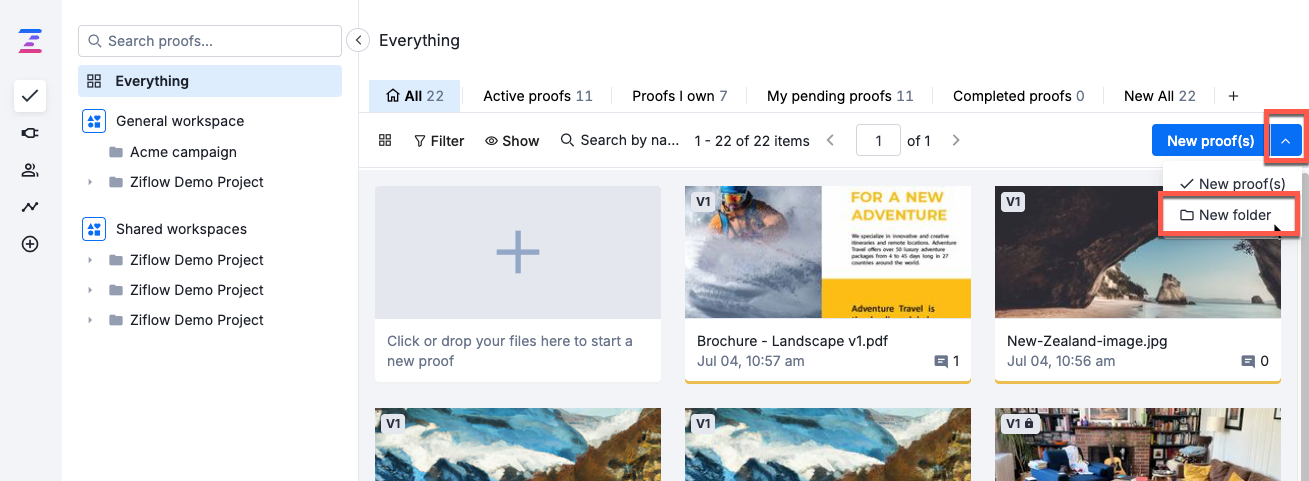Screen dimensions: 1309x481
Task: Click the Search by name field
Action: tap(620, 140)
